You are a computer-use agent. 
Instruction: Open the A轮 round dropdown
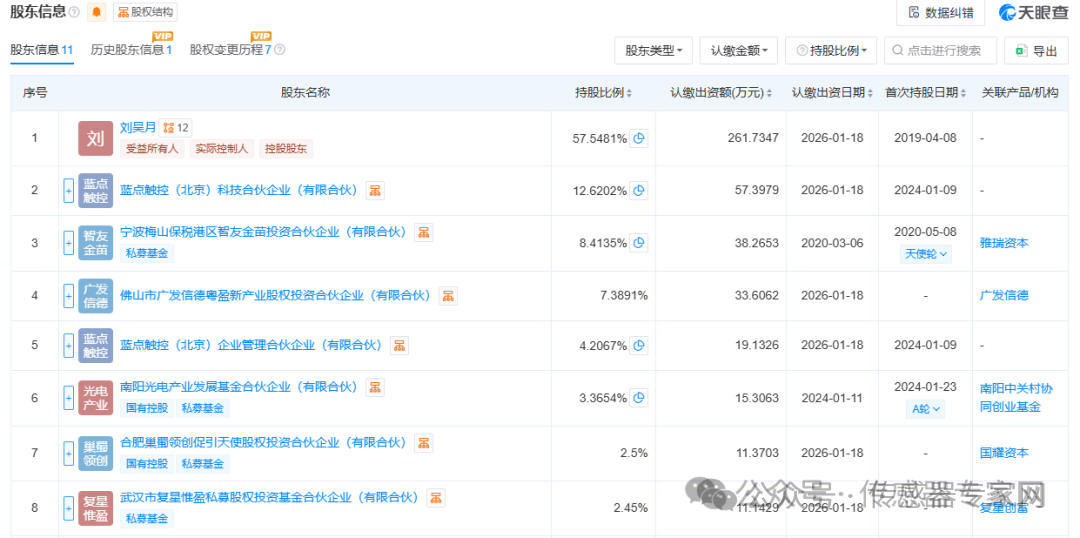pyautogui.click(x=925, y=408)
